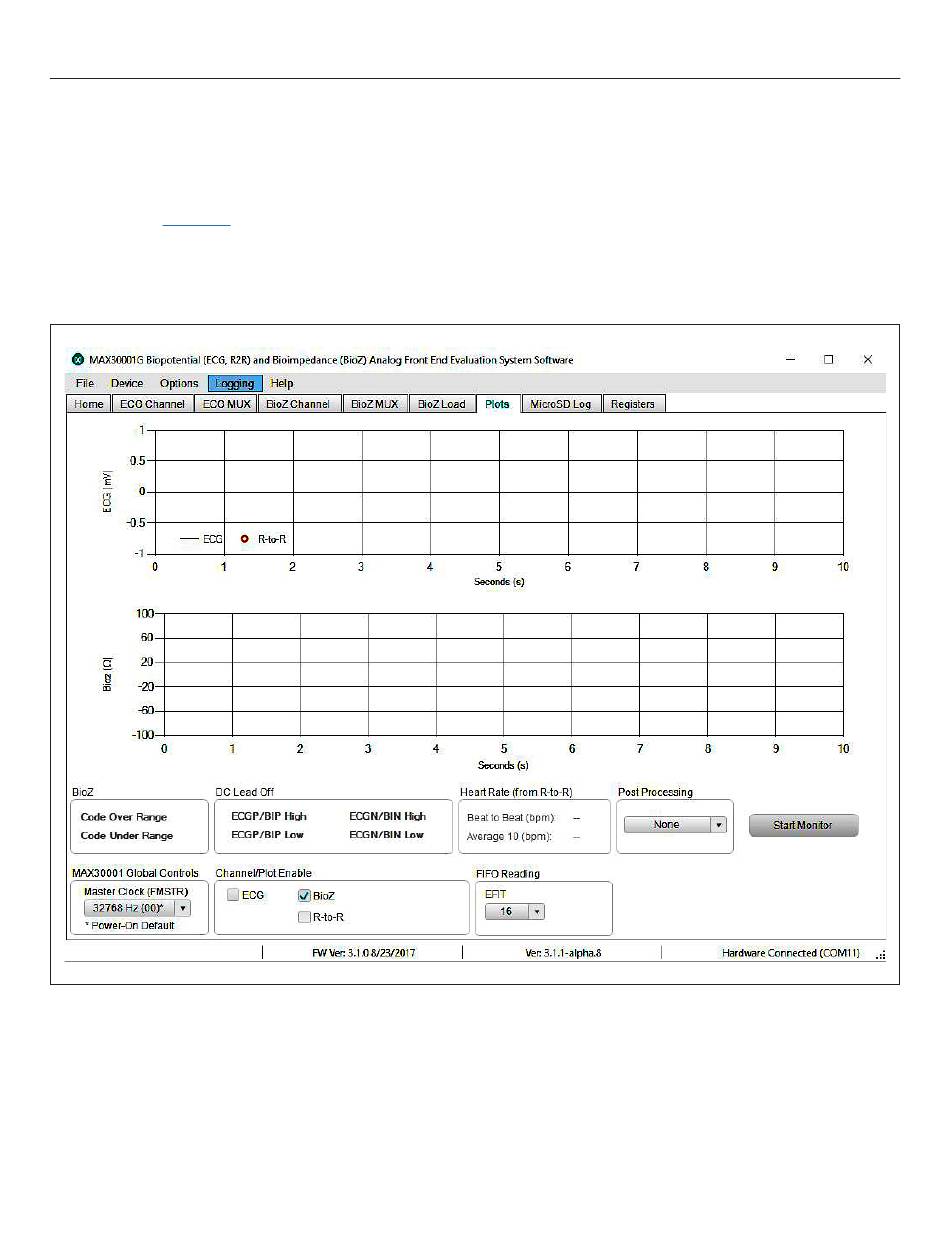Switch to the BioZ Load tab
The image size is (950, 1254).
441,404
